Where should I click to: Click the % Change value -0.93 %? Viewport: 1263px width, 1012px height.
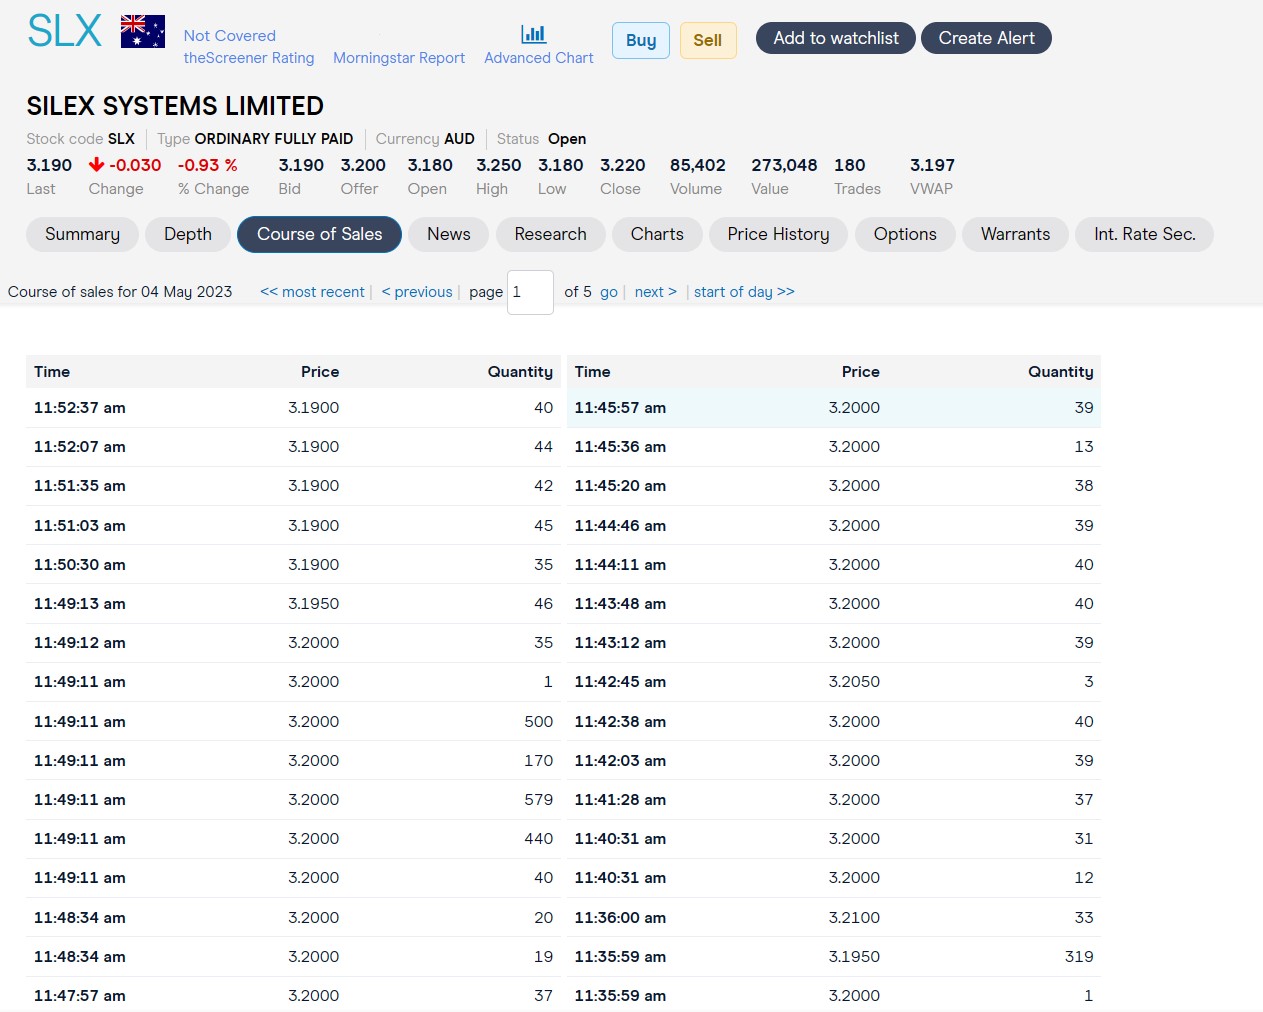(208, 165)
